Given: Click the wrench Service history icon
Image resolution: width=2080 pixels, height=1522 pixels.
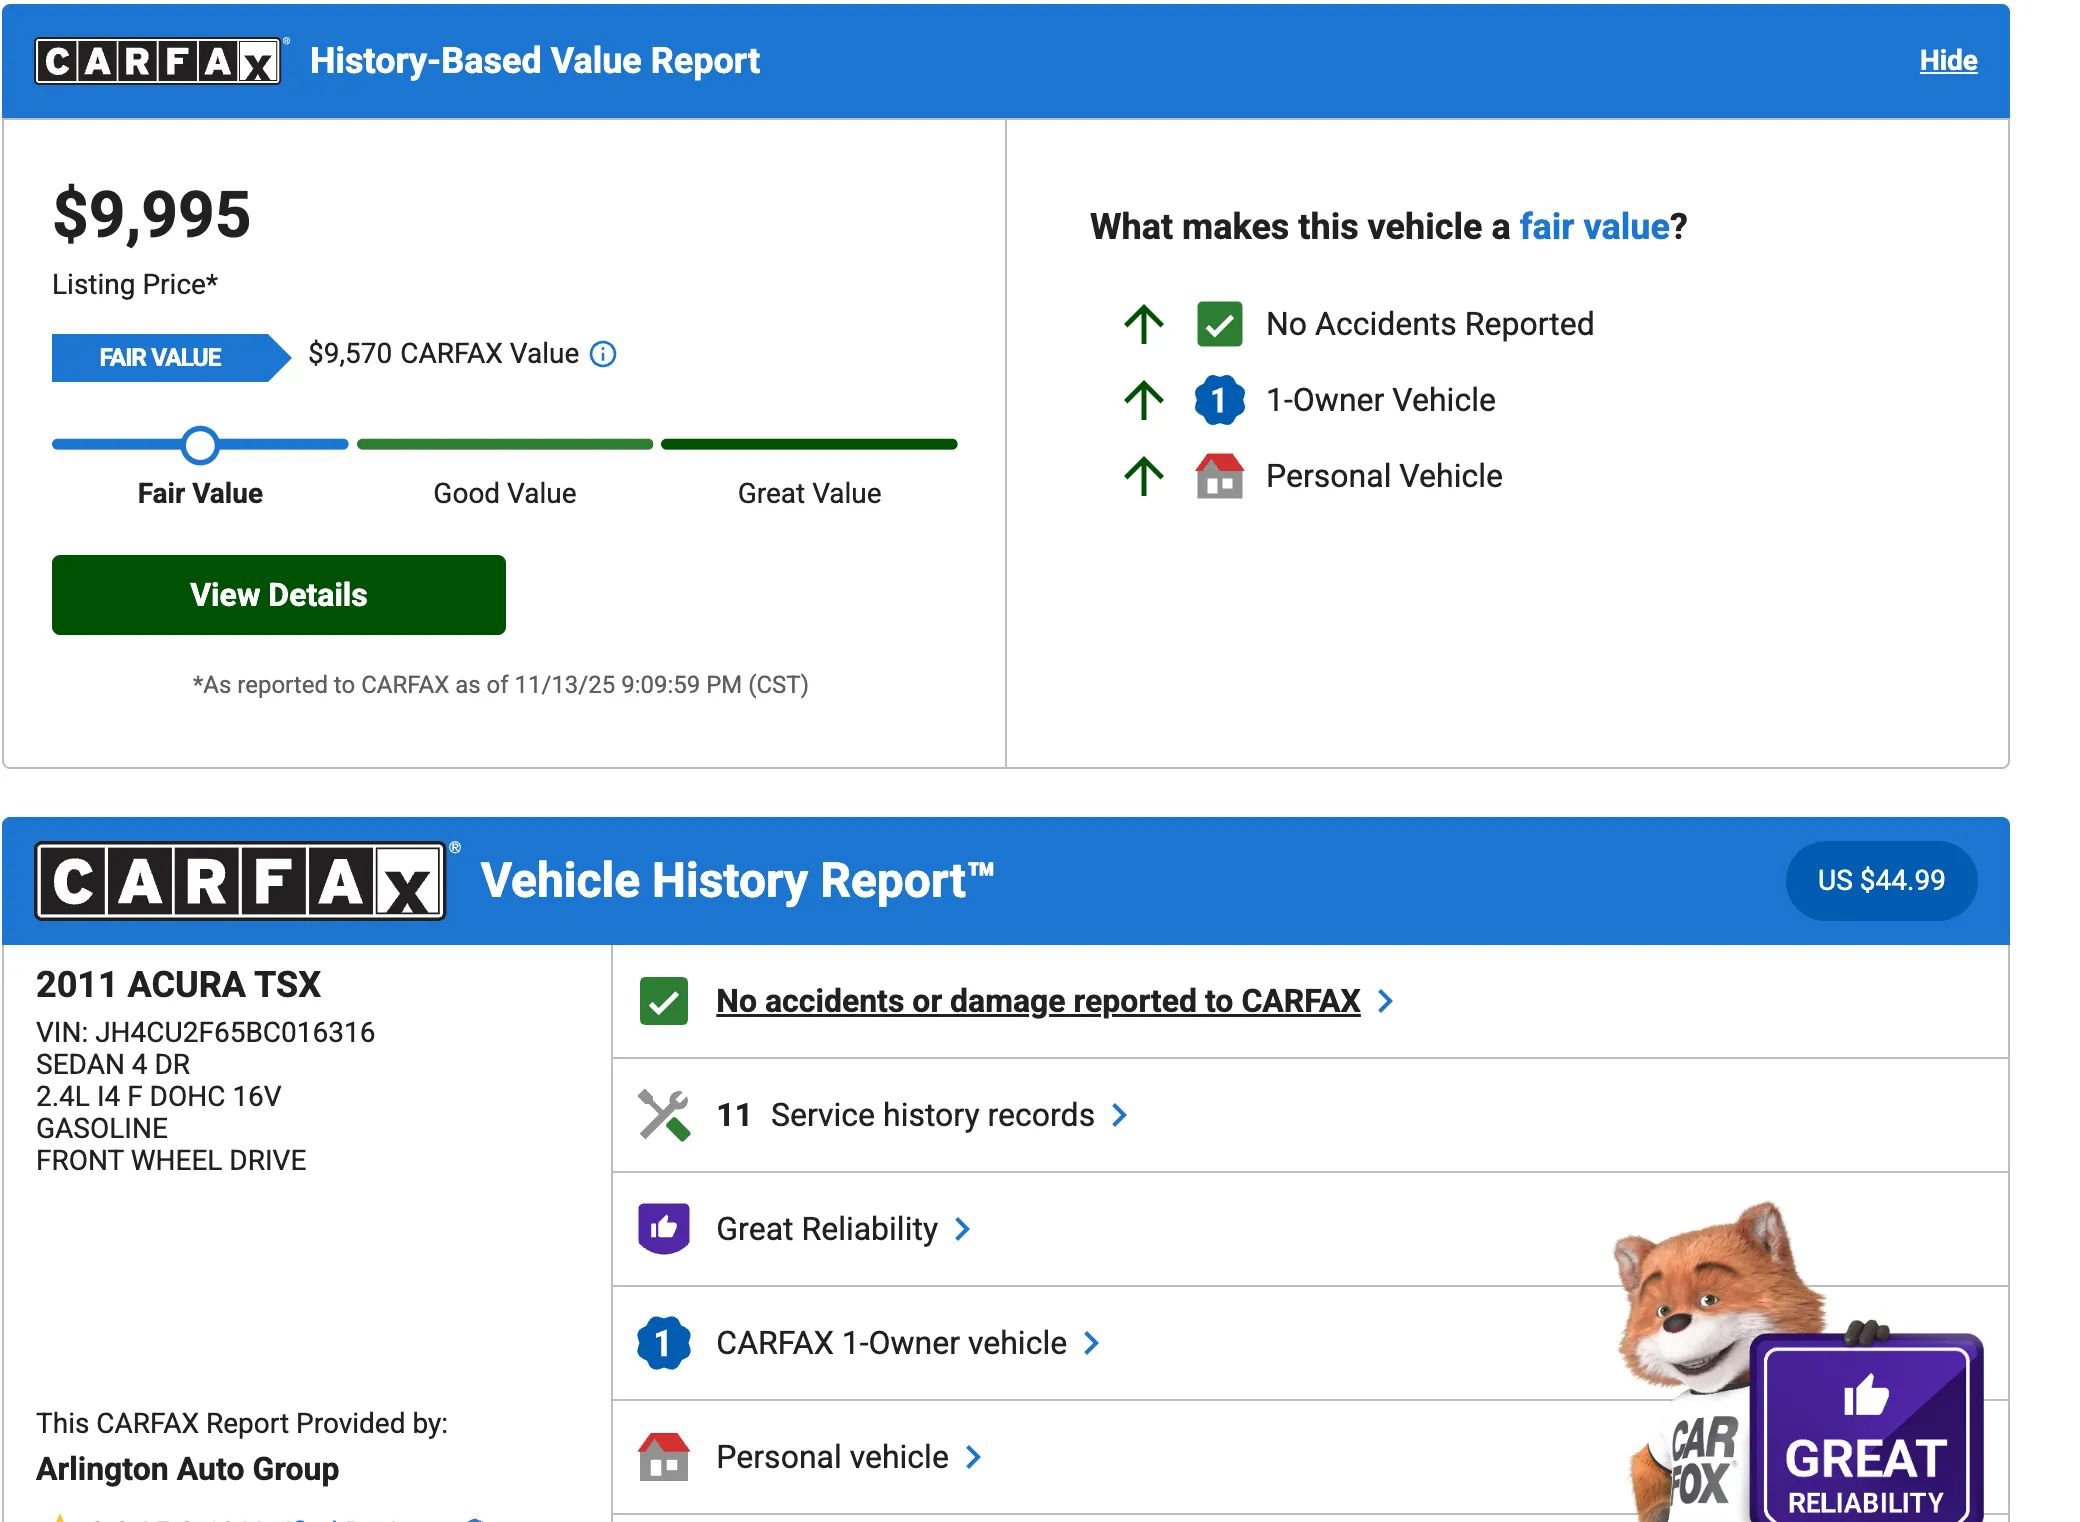Looking at the screenshot, I should 663,1115.
